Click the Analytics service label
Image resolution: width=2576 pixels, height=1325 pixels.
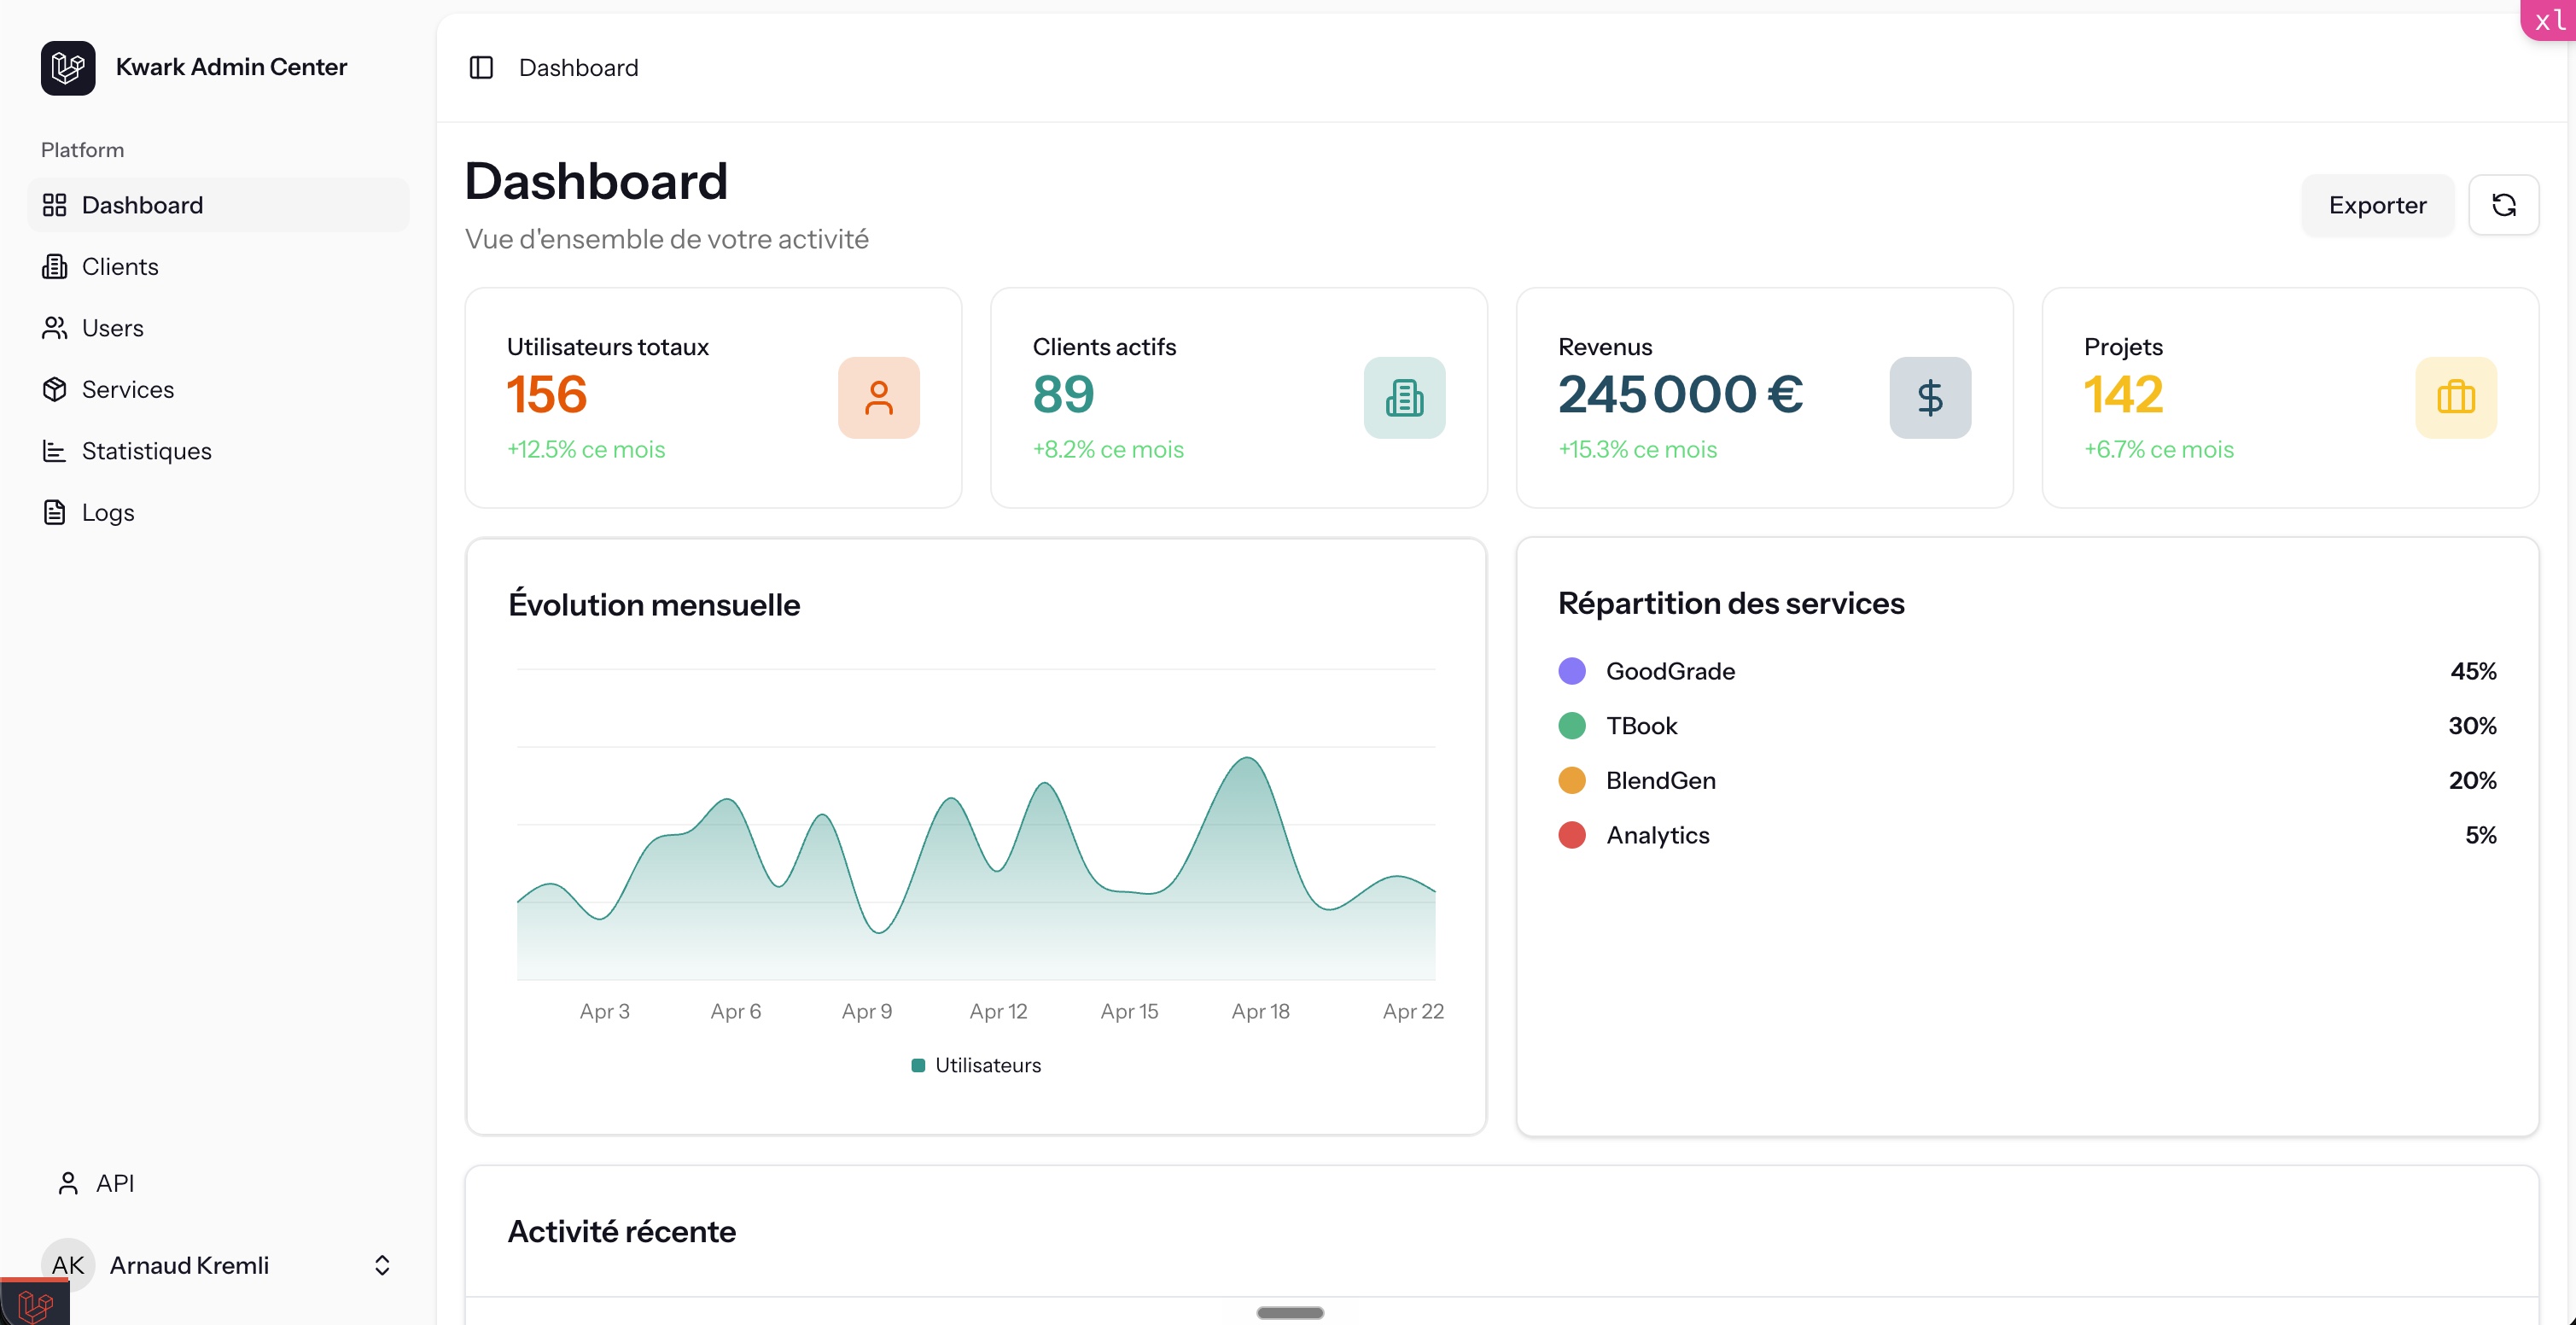coord(1658,835)
